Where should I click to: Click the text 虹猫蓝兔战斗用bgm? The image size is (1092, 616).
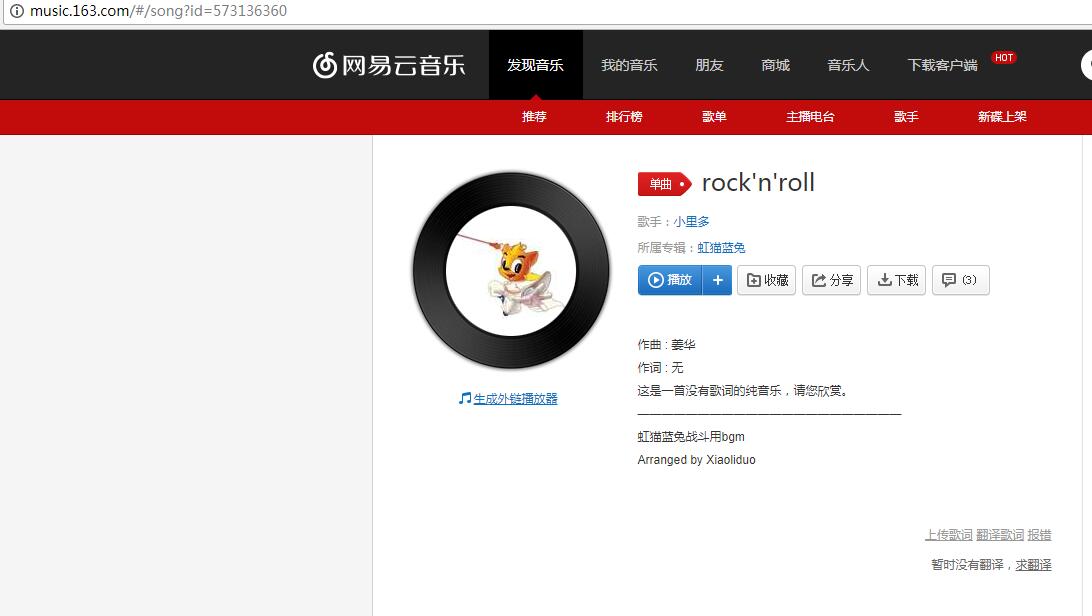[x=691, y=436]
